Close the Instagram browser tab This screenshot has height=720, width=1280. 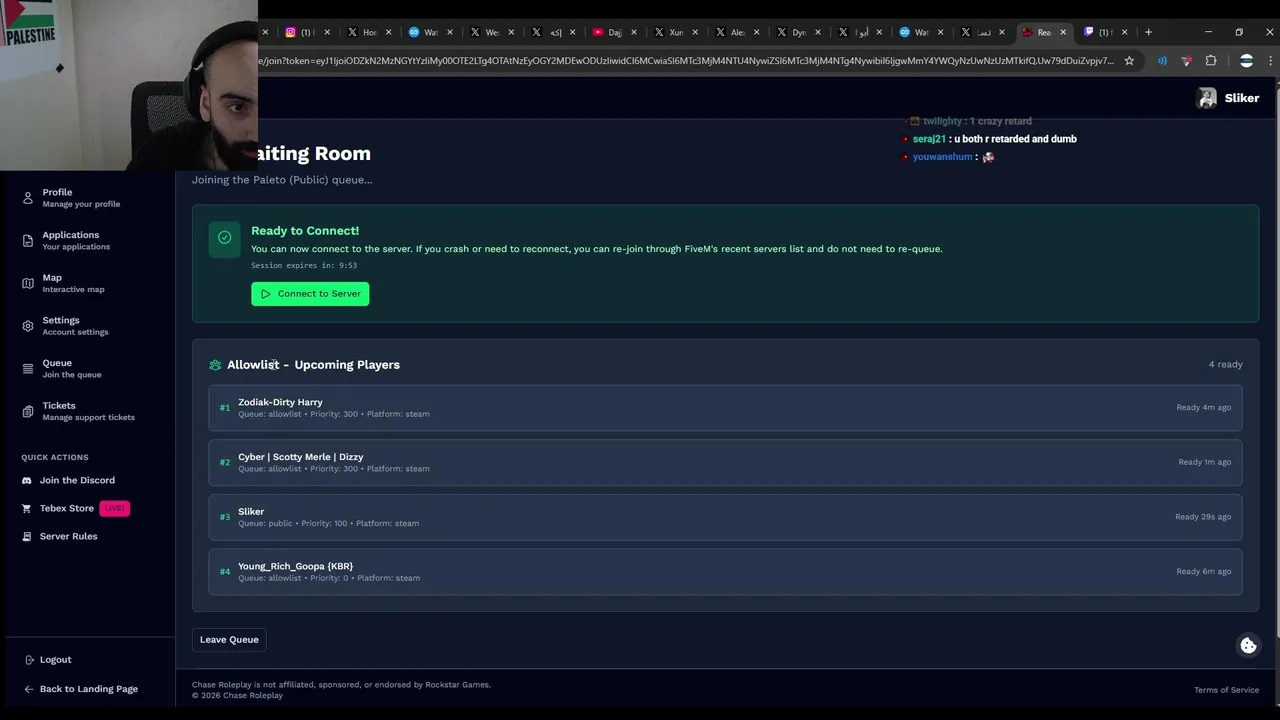pyautogui.click(x=327, y=32)
